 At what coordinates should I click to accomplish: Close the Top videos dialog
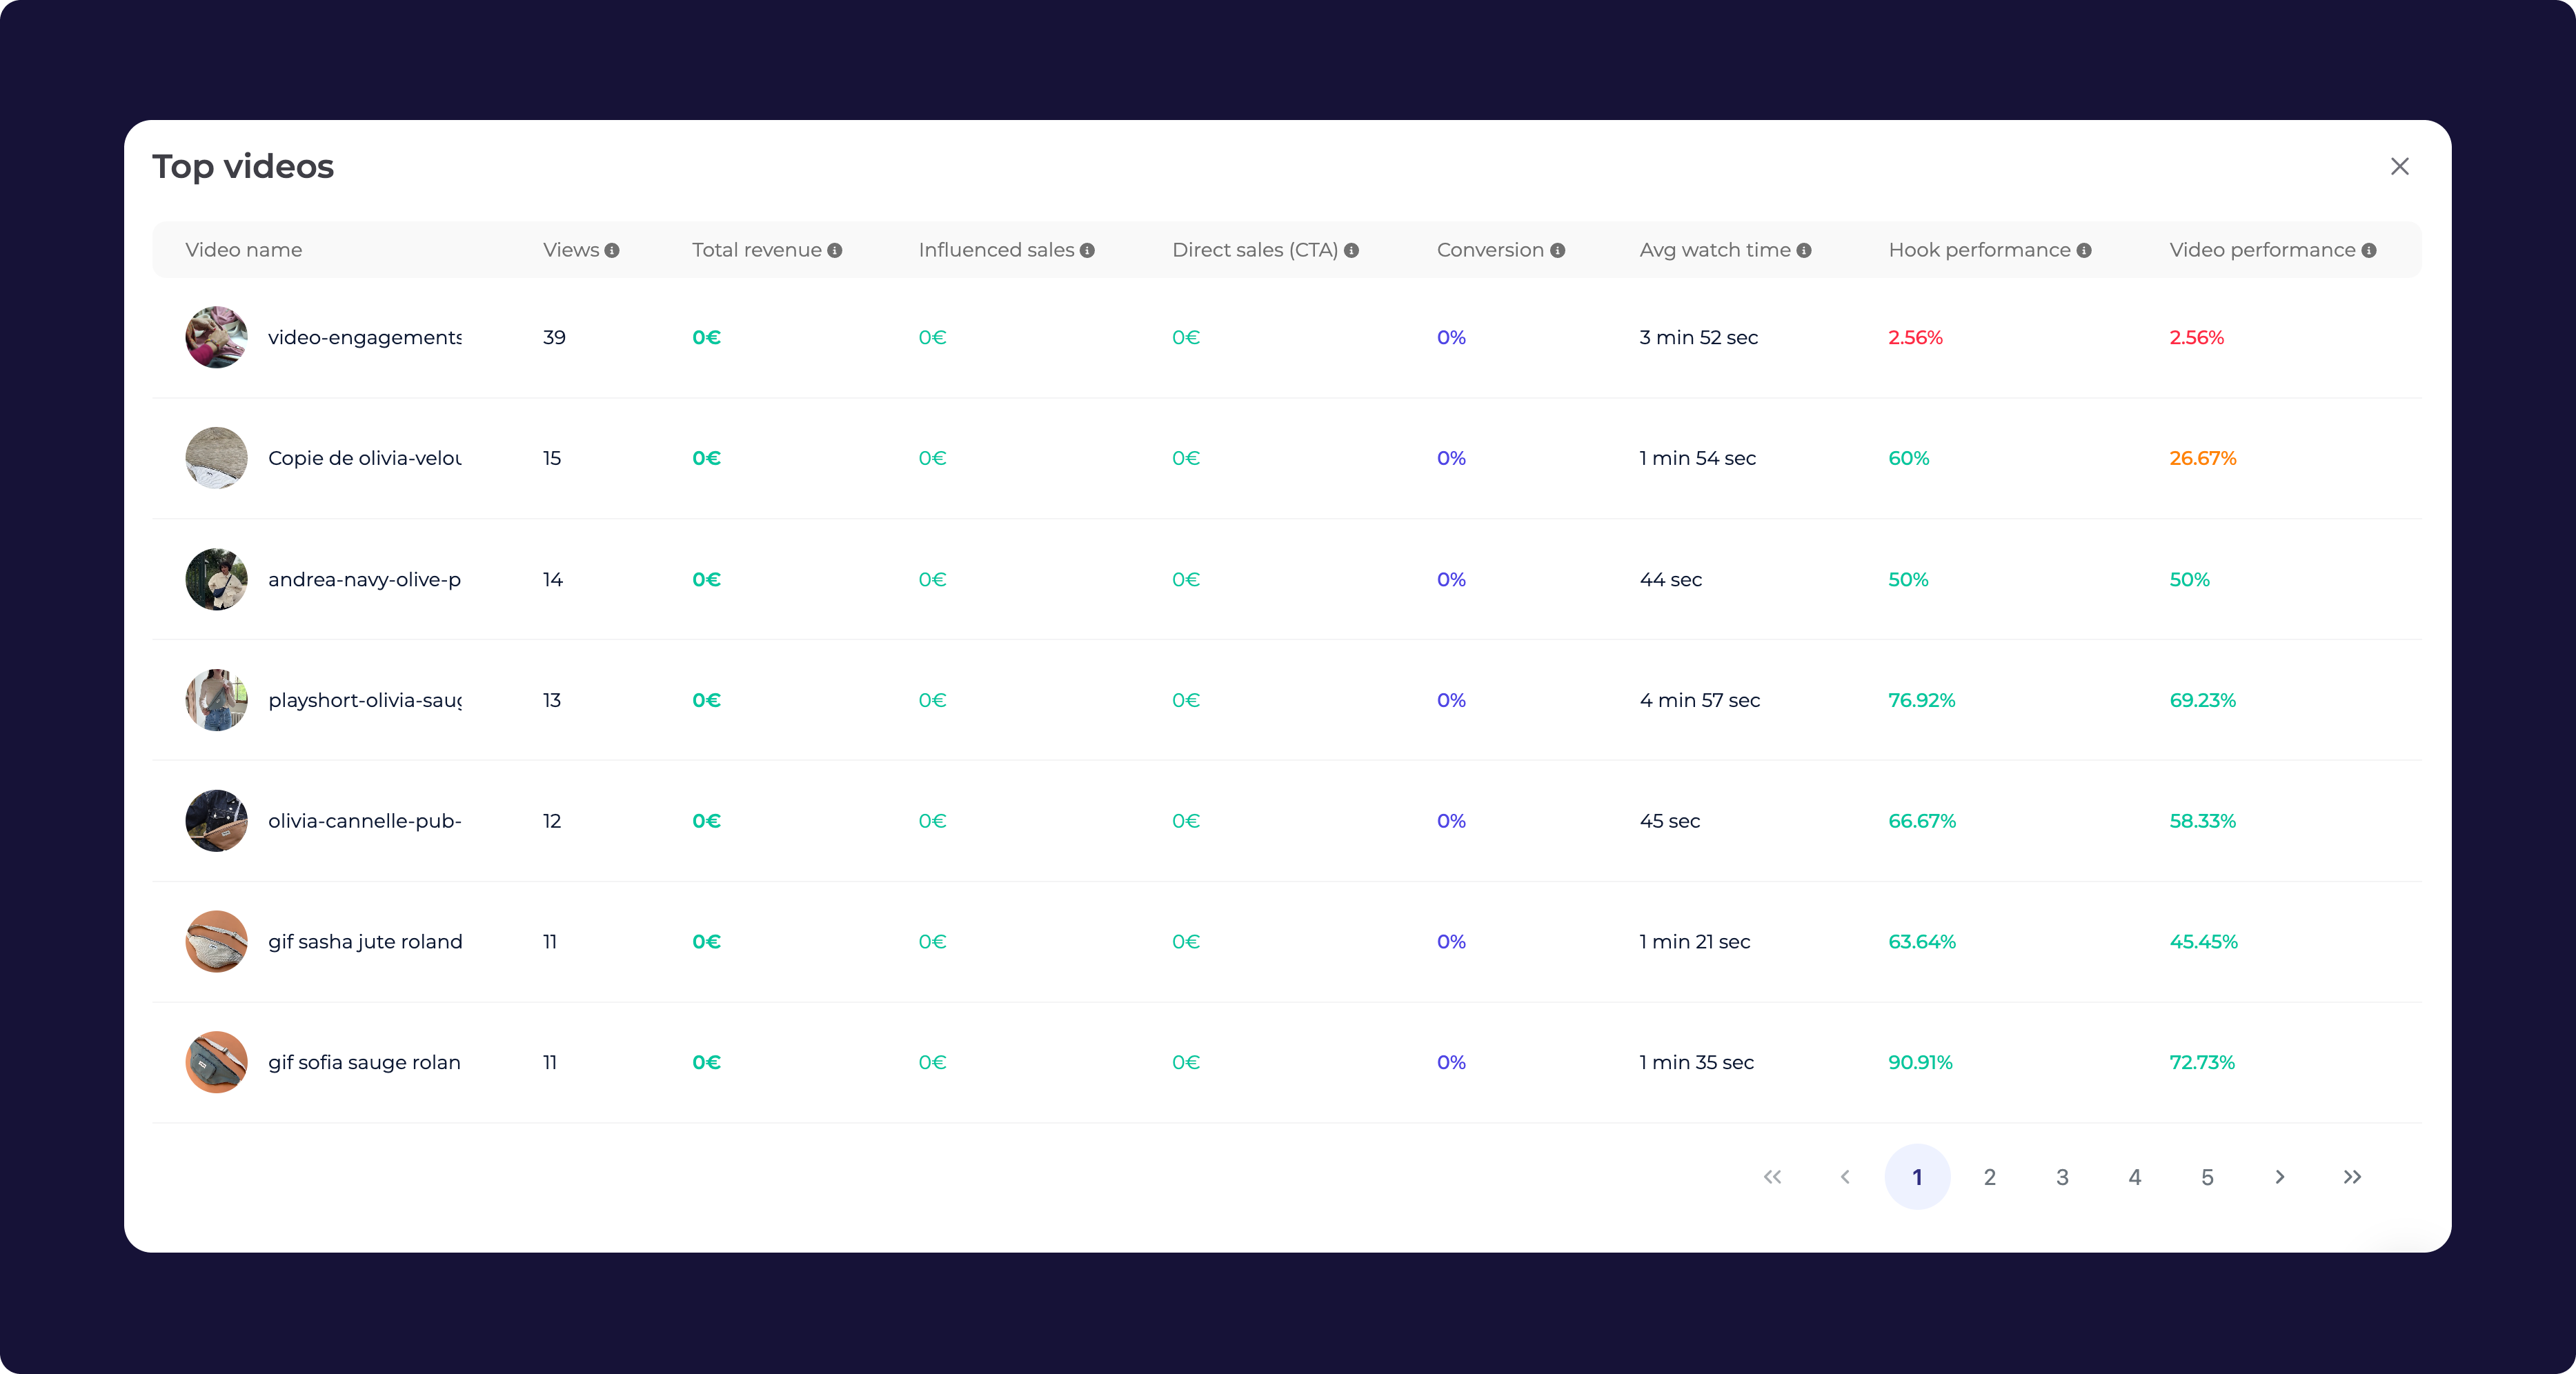coord(2400,167)
